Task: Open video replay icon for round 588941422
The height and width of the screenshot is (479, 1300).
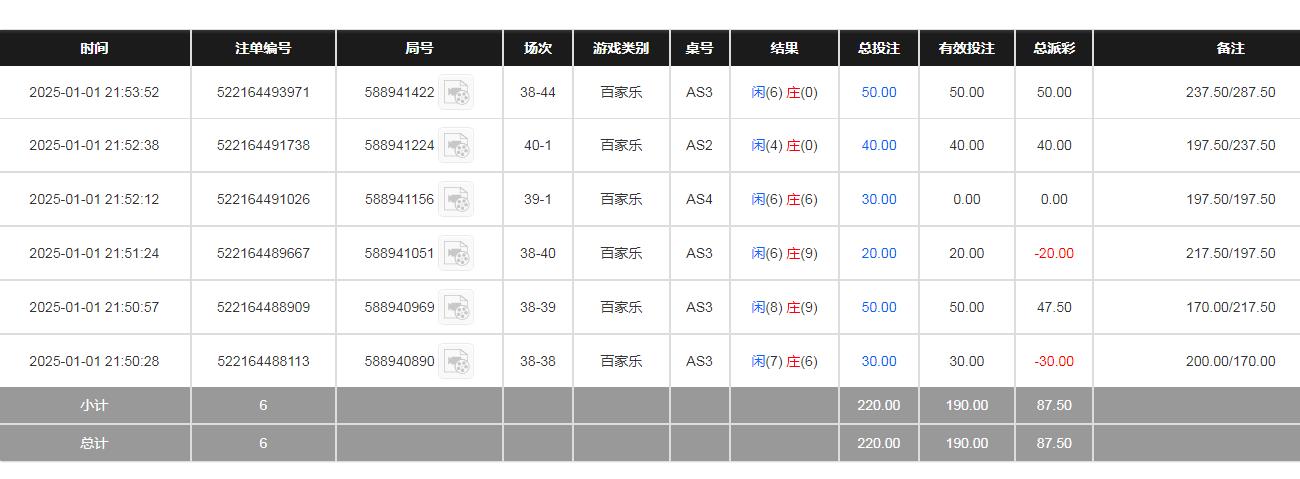Action: (x=457, y=93)
